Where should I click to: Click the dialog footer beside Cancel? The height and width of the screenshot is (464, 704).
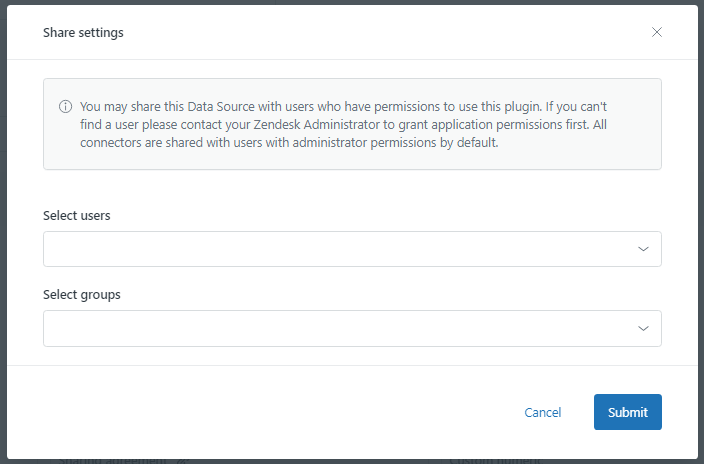coord(300,412)
